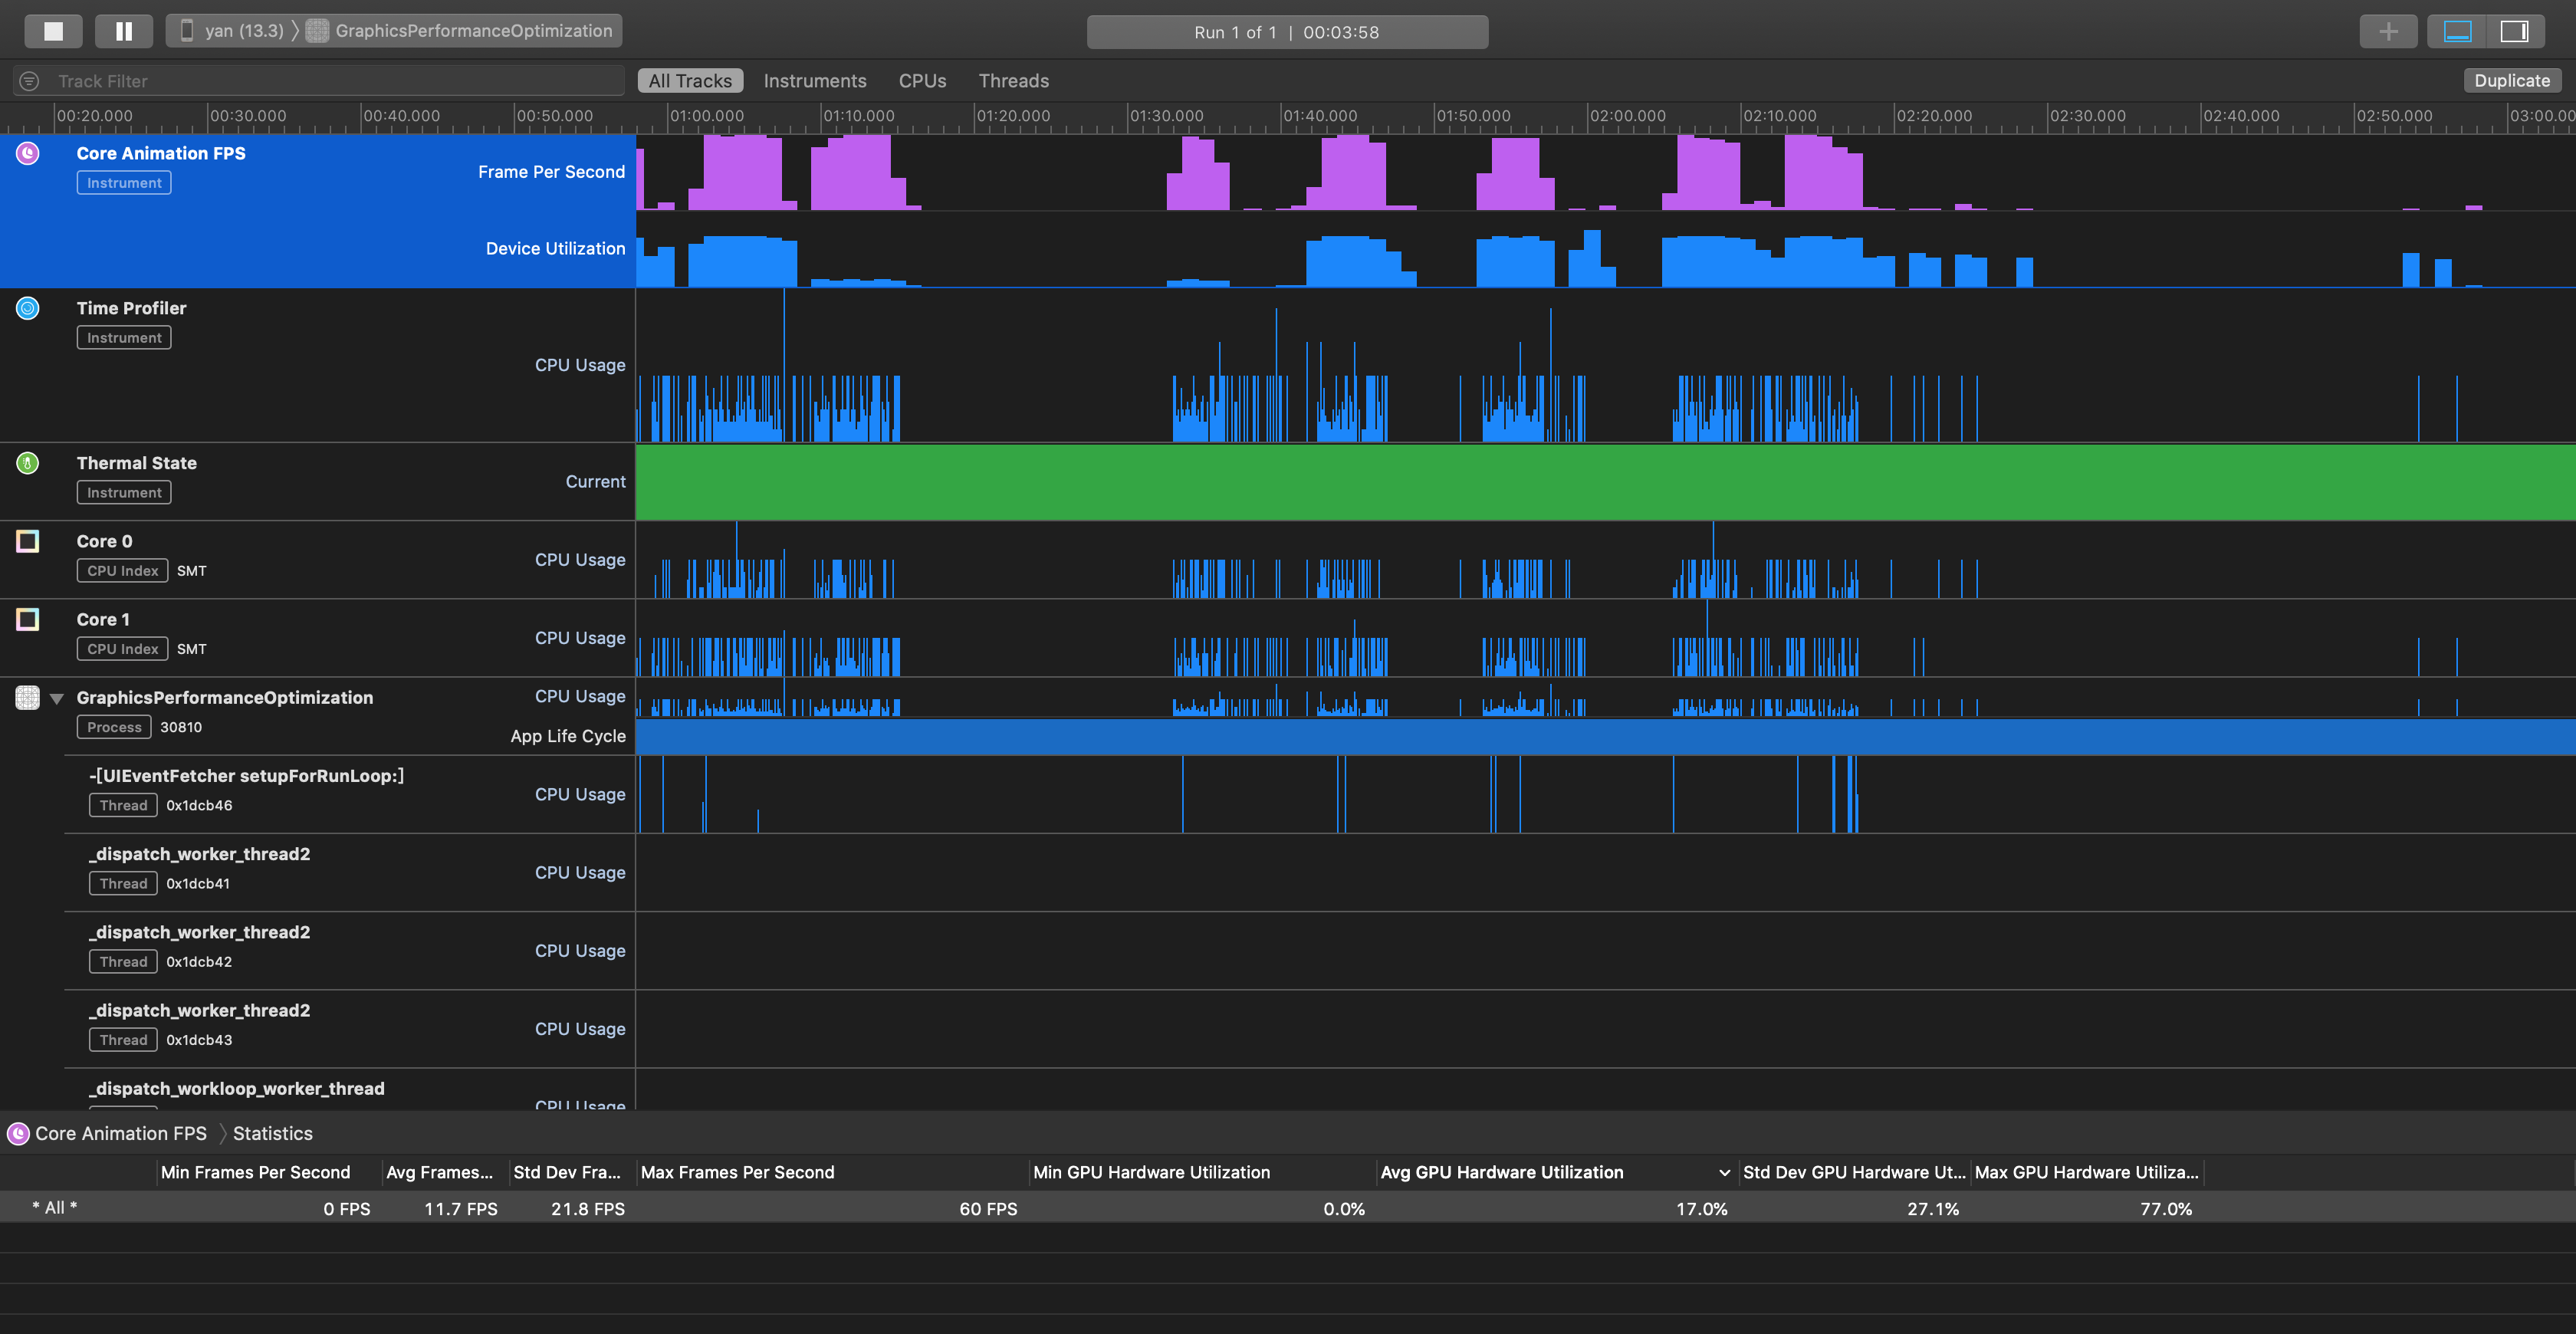Screen dimensions: 2576x1334
Task: Toggle the right inspector pane visibility
Action: [x=2513, y=31]
